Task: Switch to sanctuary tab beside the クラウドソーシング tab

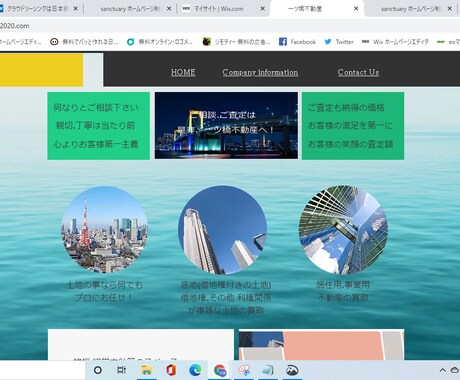Action: 131,9
